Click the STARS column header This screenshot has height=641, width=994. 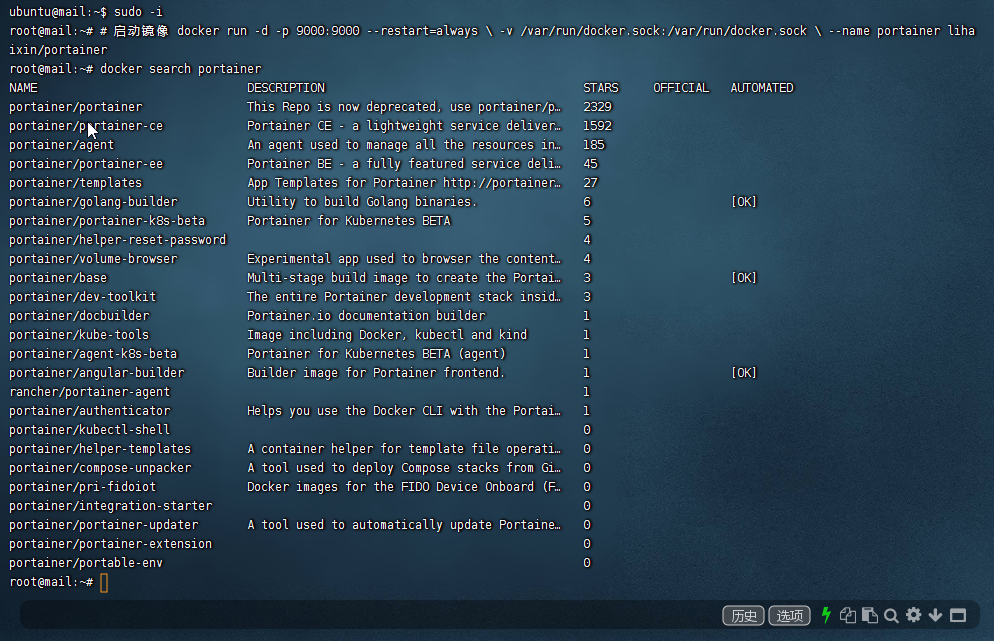[601, 87]
